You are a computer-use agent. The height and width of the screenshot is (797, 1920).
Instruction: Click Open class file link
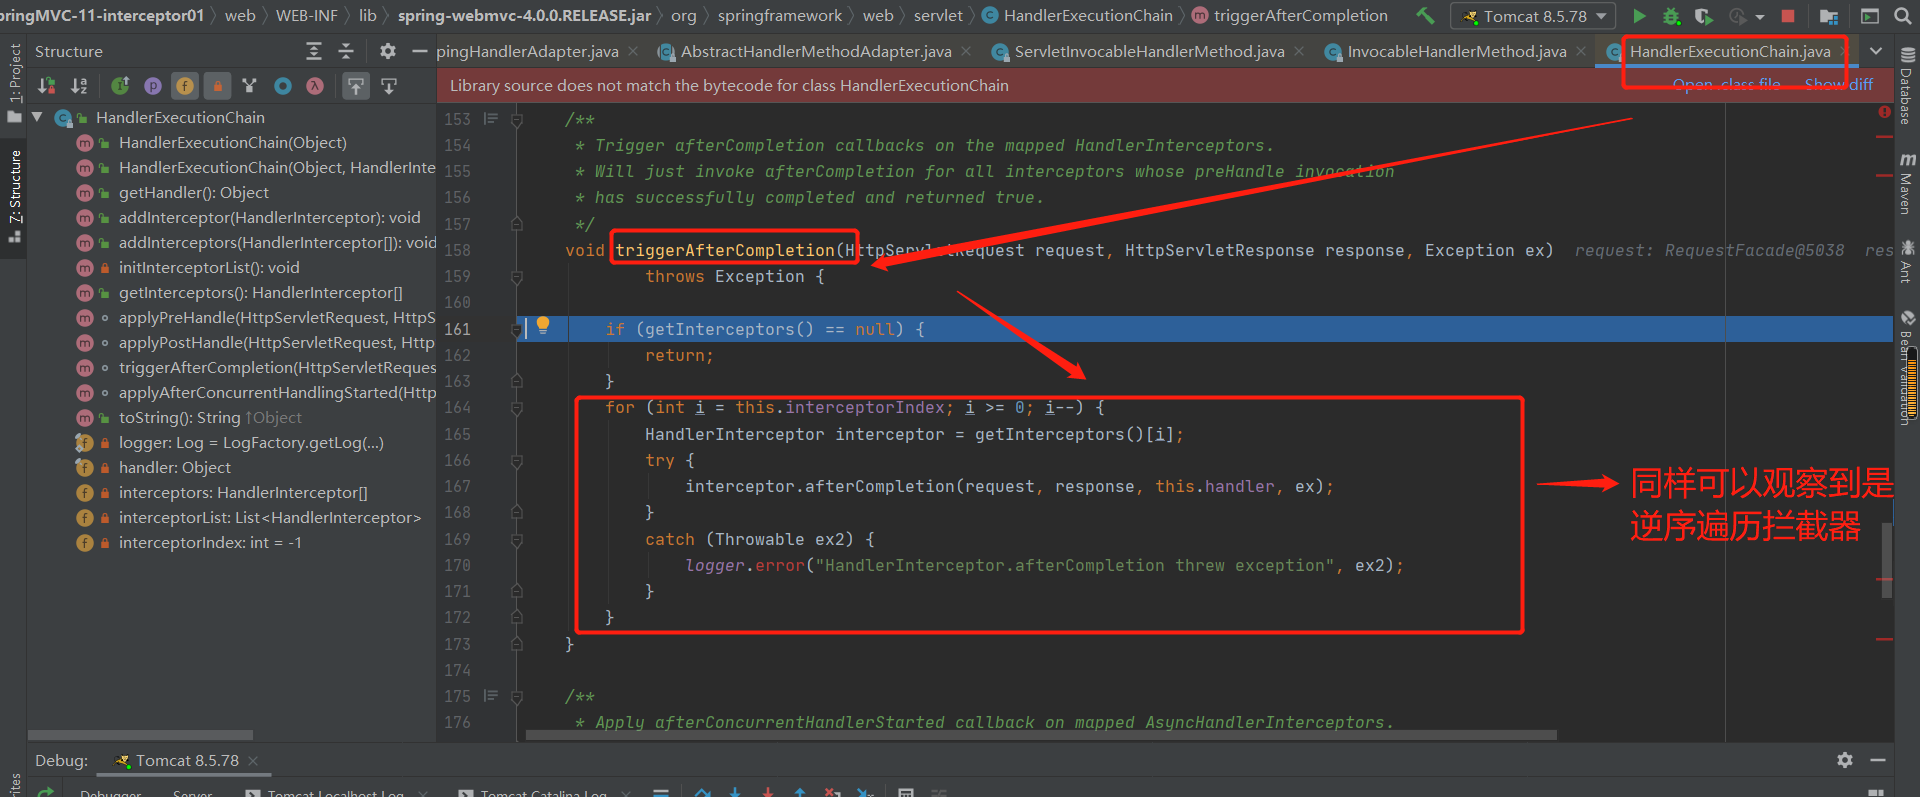pos(1727,85)
